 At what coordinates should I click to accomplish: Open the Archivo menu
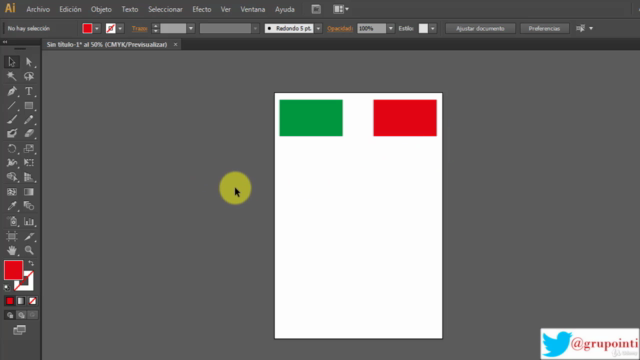point(38,9)
